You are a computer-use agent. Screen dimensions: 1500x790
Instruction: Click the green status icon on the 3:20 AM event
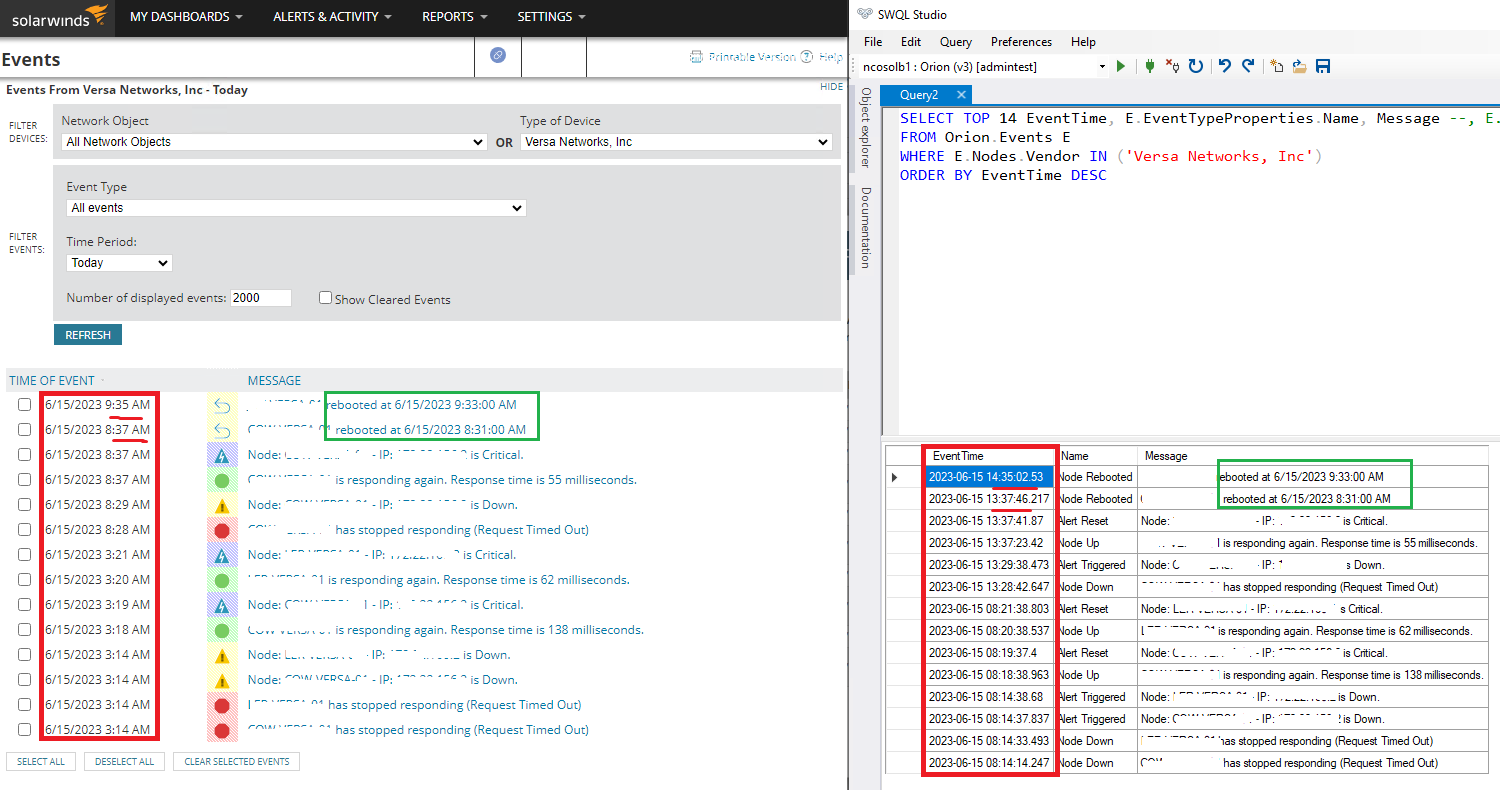click(x=222, y=580)
